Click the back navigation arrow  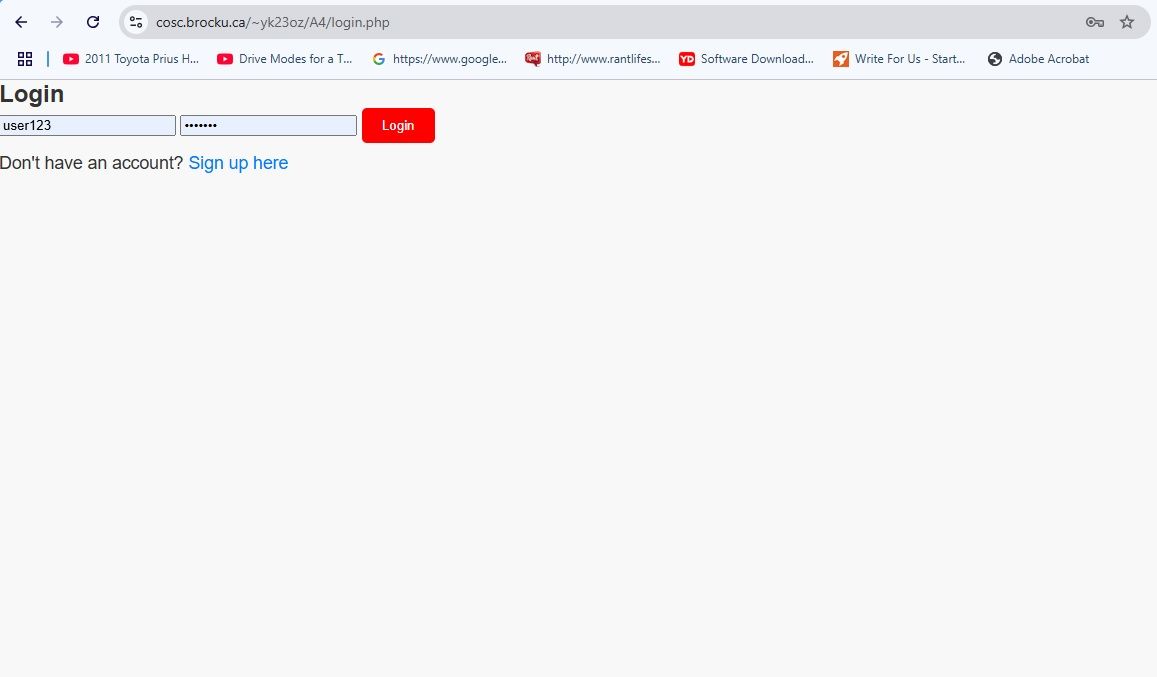[21, 22]
